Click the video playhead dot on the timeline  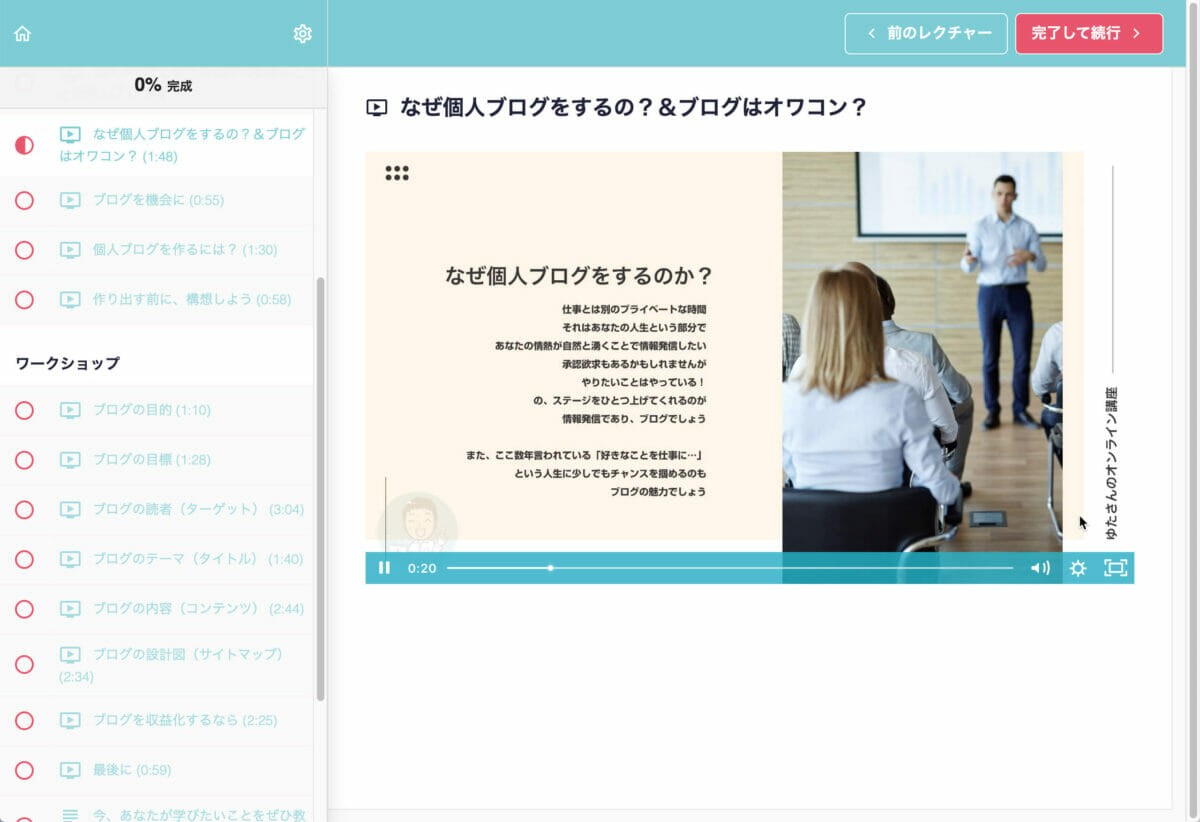[x=550, y=568]
